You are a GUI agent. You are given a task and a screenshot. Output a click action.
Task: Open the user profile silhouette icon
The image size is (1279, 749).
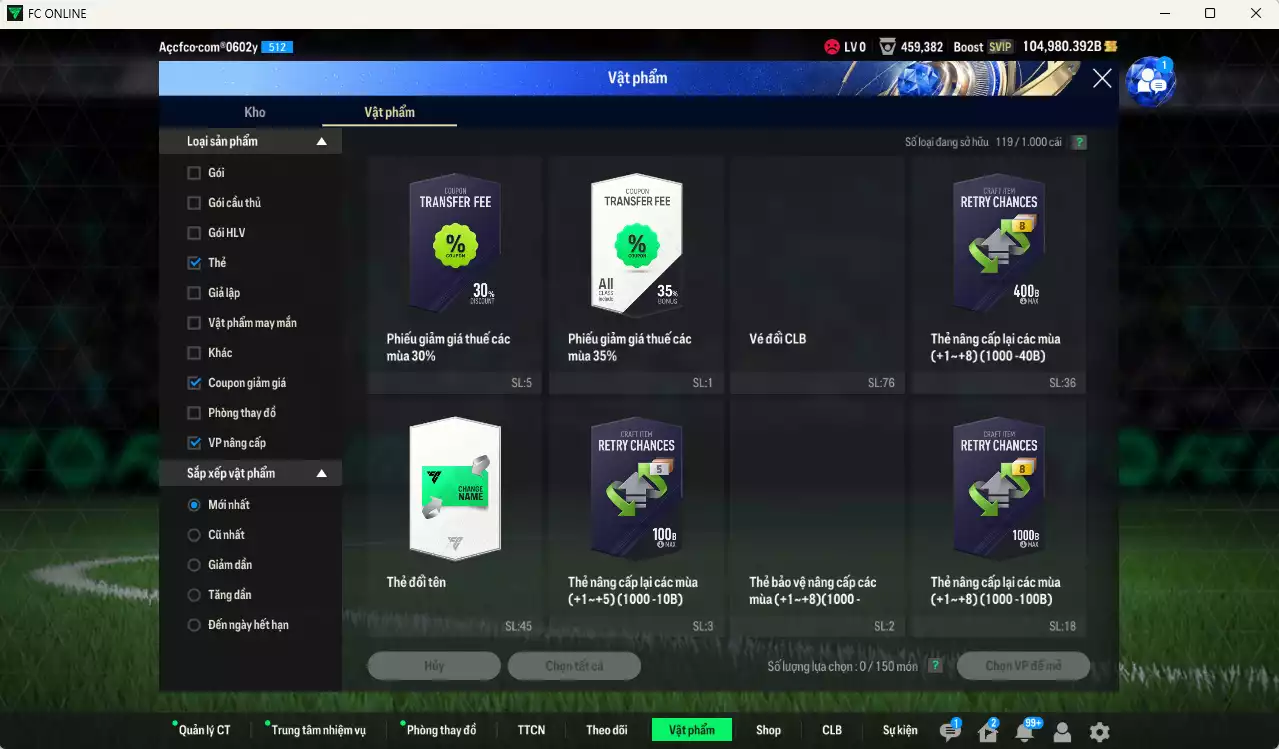coord(1062,732)
